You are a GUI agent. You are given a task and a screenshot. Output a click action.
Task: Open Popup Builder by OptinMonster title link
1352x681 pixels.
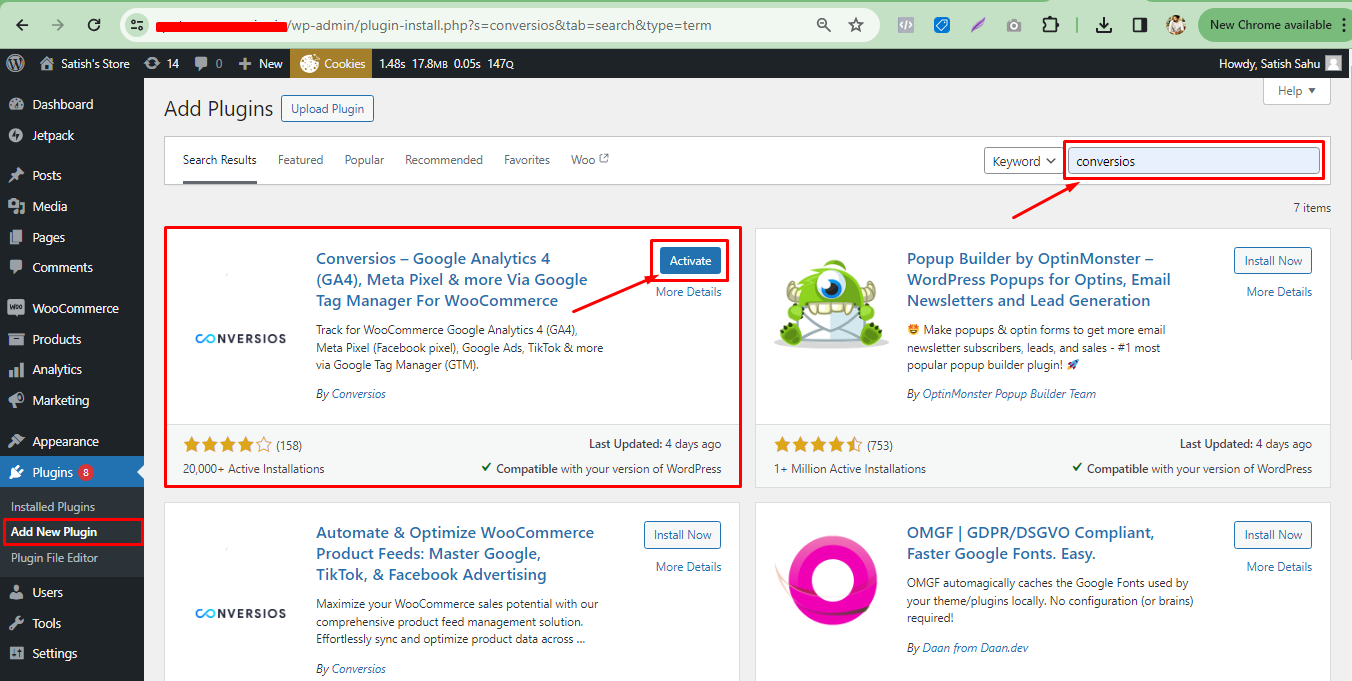click(1039, 280)
